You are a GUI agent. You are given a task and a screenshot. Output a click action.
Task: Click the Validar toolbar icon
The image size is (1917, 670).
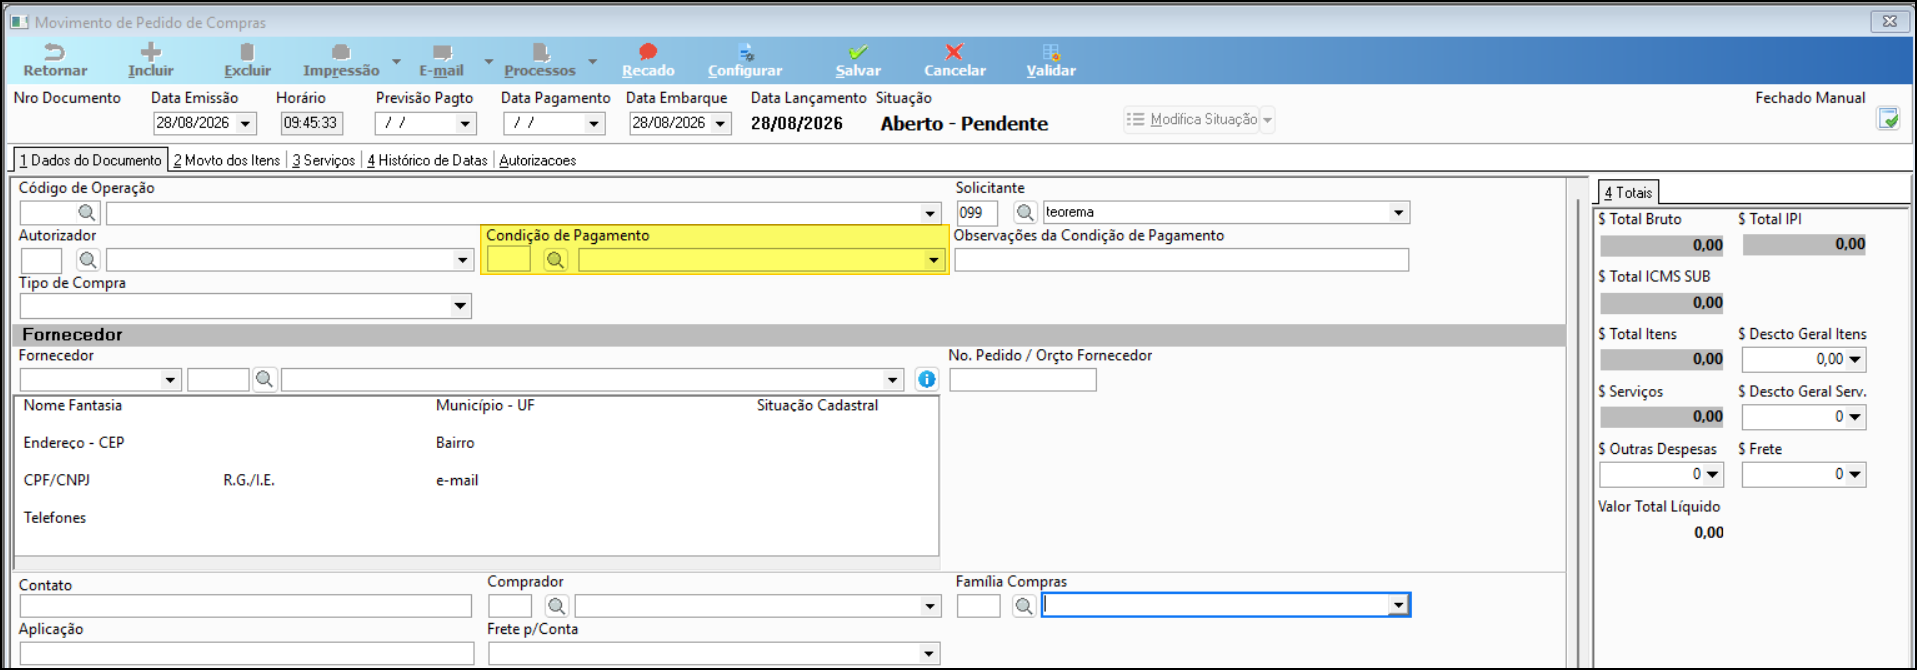tap(1051, 60)
